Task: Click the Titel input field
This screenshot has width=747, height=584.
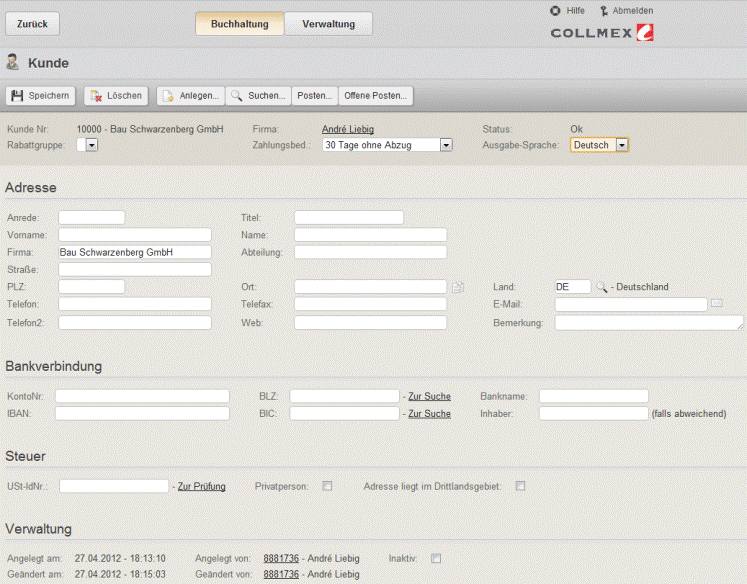Action: 349,218
